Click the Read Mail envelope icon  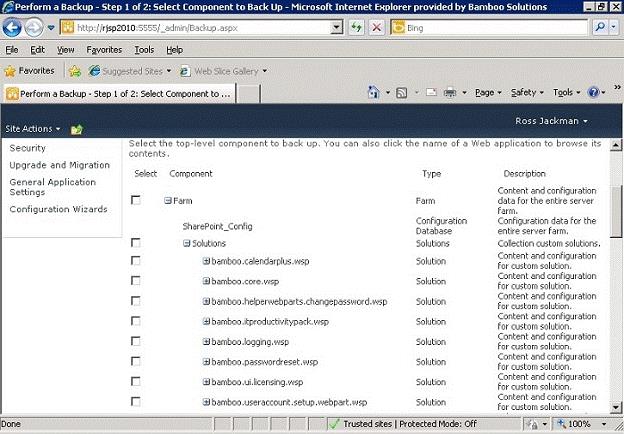[x=432, y=93]
